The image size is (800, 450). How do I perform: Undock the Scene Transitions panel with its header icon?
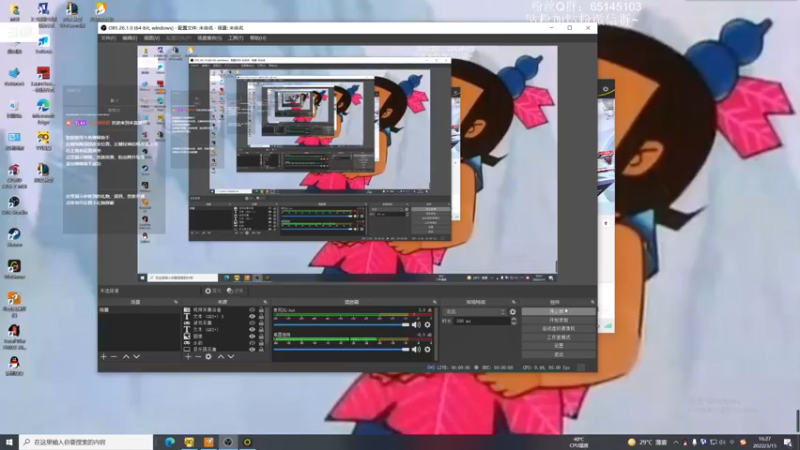[x=514, y=302]
